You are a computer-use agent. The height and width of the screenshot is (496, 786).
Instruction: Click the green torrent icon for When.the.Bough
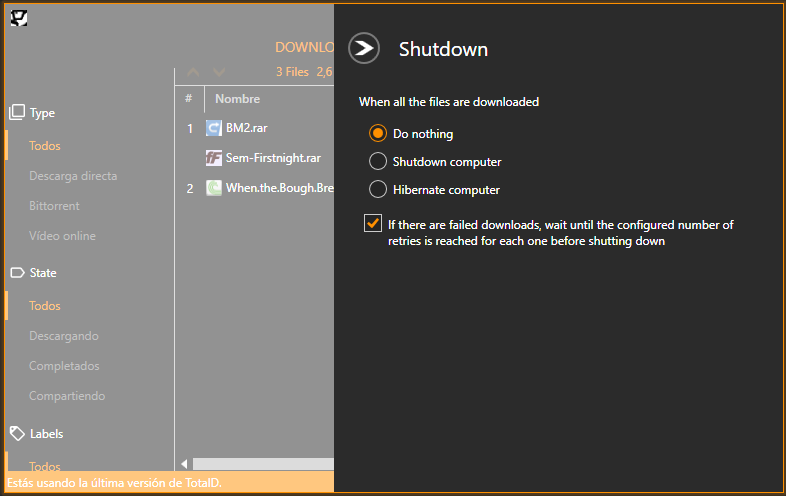click(214, 188)
